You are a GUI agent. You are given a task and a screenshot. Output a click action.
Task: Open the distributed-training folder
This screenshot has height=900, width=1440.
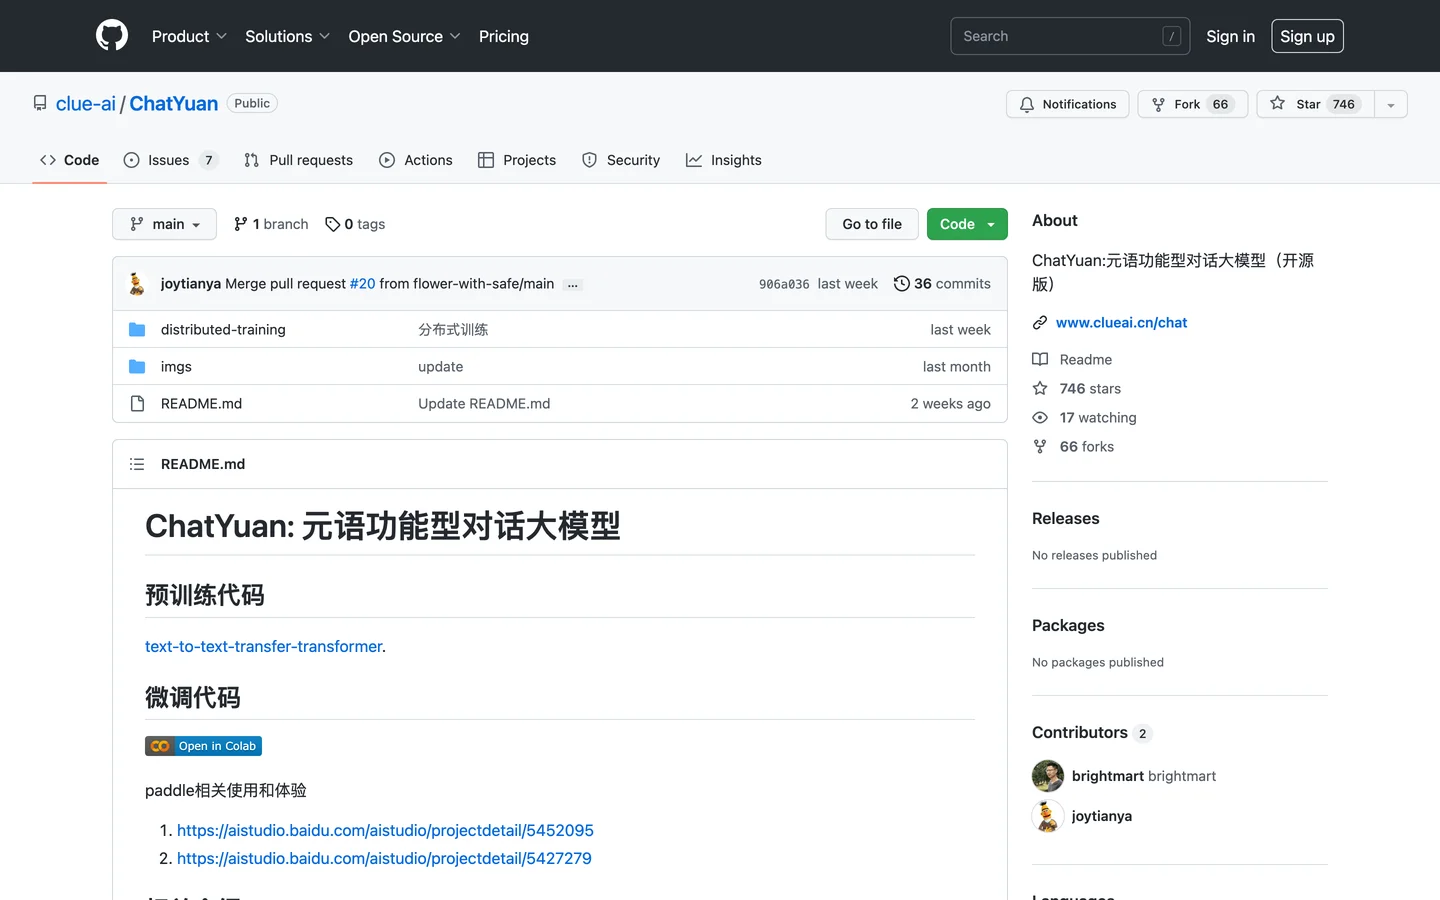coord(223,329)
